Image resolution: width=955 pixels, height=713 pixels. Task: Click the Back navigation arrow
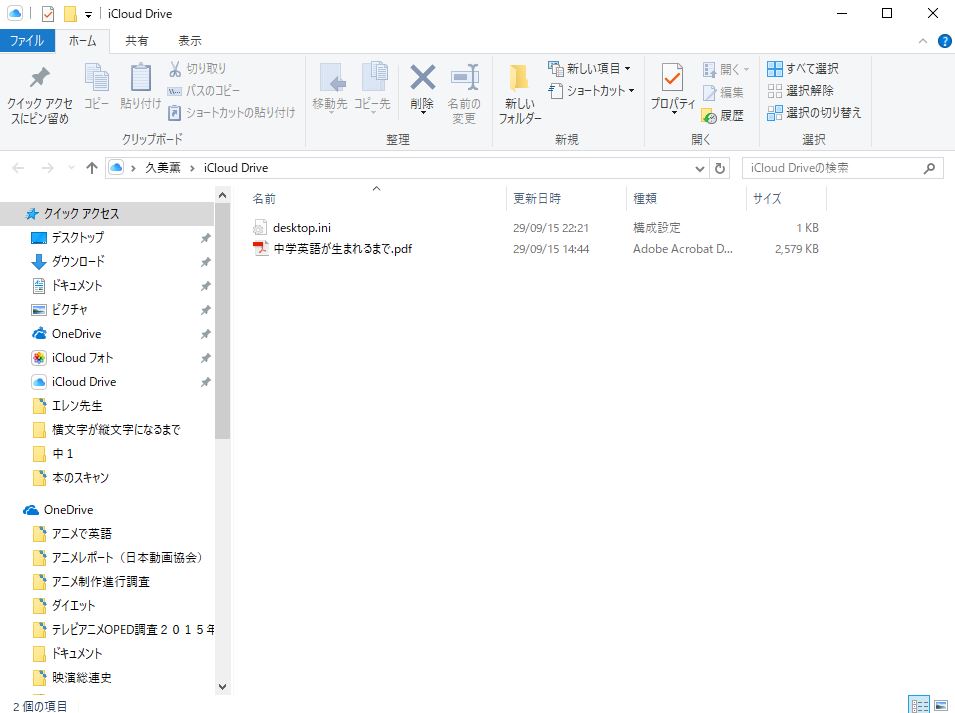point(18,168)
